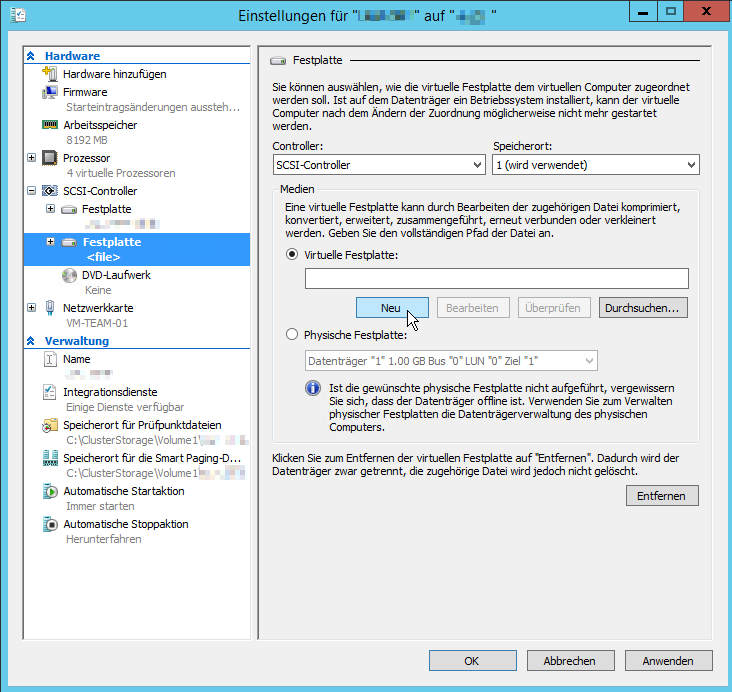Collapse the Hardware section header
The height and width of the screenshot is (692, 732).
coord(32,56)
